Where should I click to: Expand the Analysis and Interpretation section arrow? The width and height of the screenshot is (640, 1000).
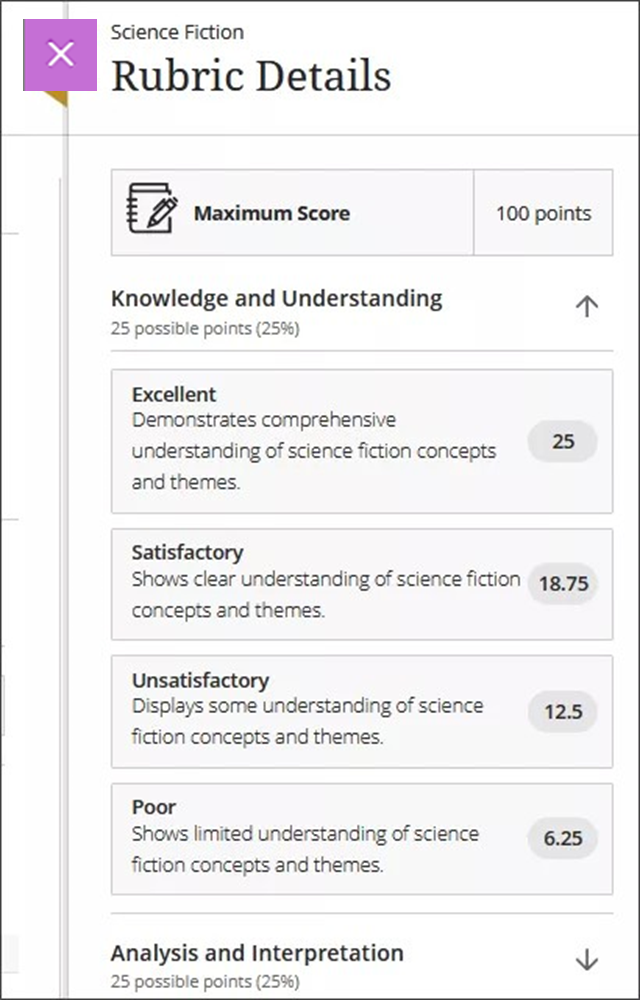pos(588,958)
